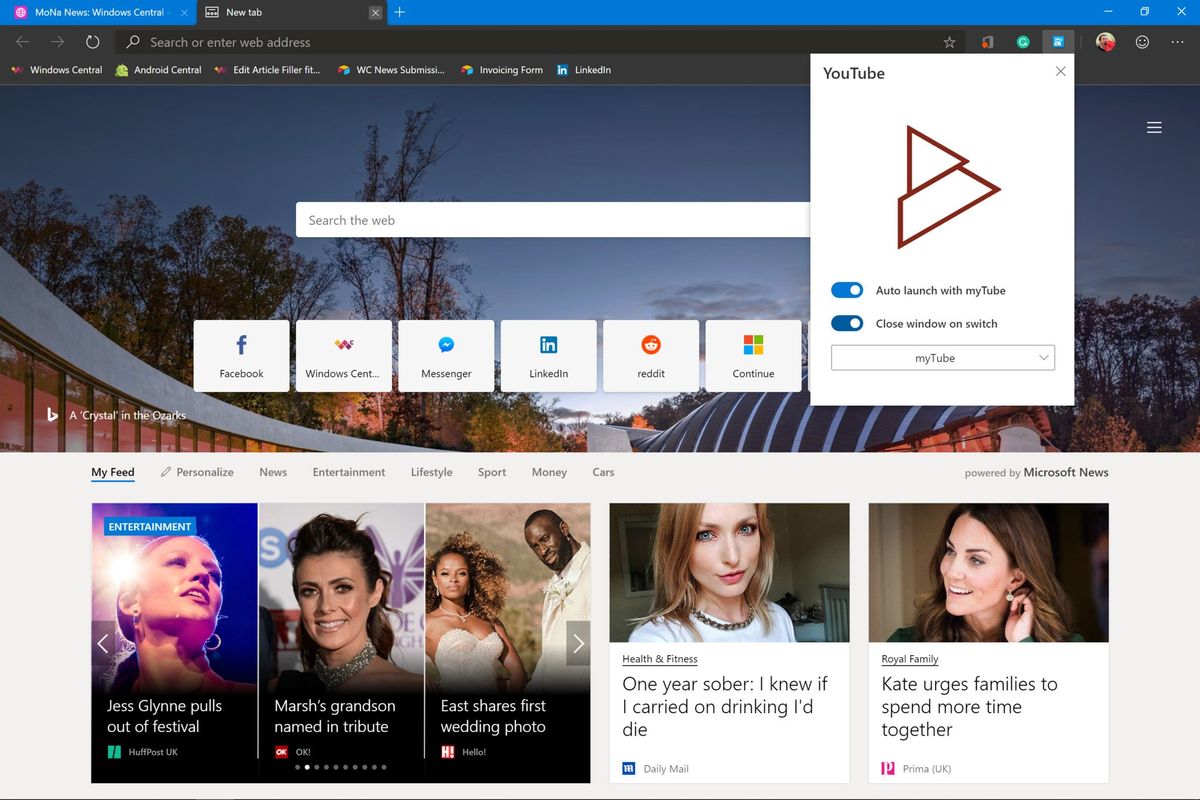The image size is (1200, 800).
Task: Send feedback via the smiley icon
Action: (1141, 42)
